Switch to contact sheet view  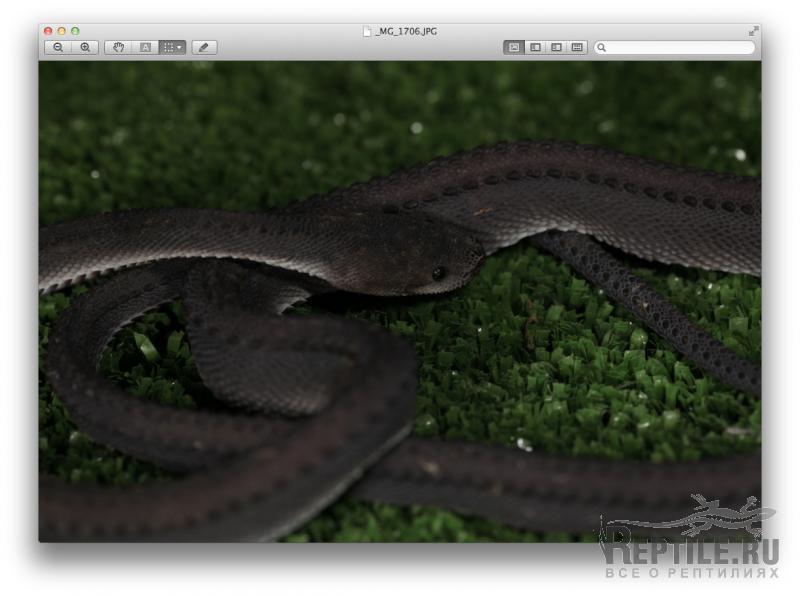pos(577,47)
